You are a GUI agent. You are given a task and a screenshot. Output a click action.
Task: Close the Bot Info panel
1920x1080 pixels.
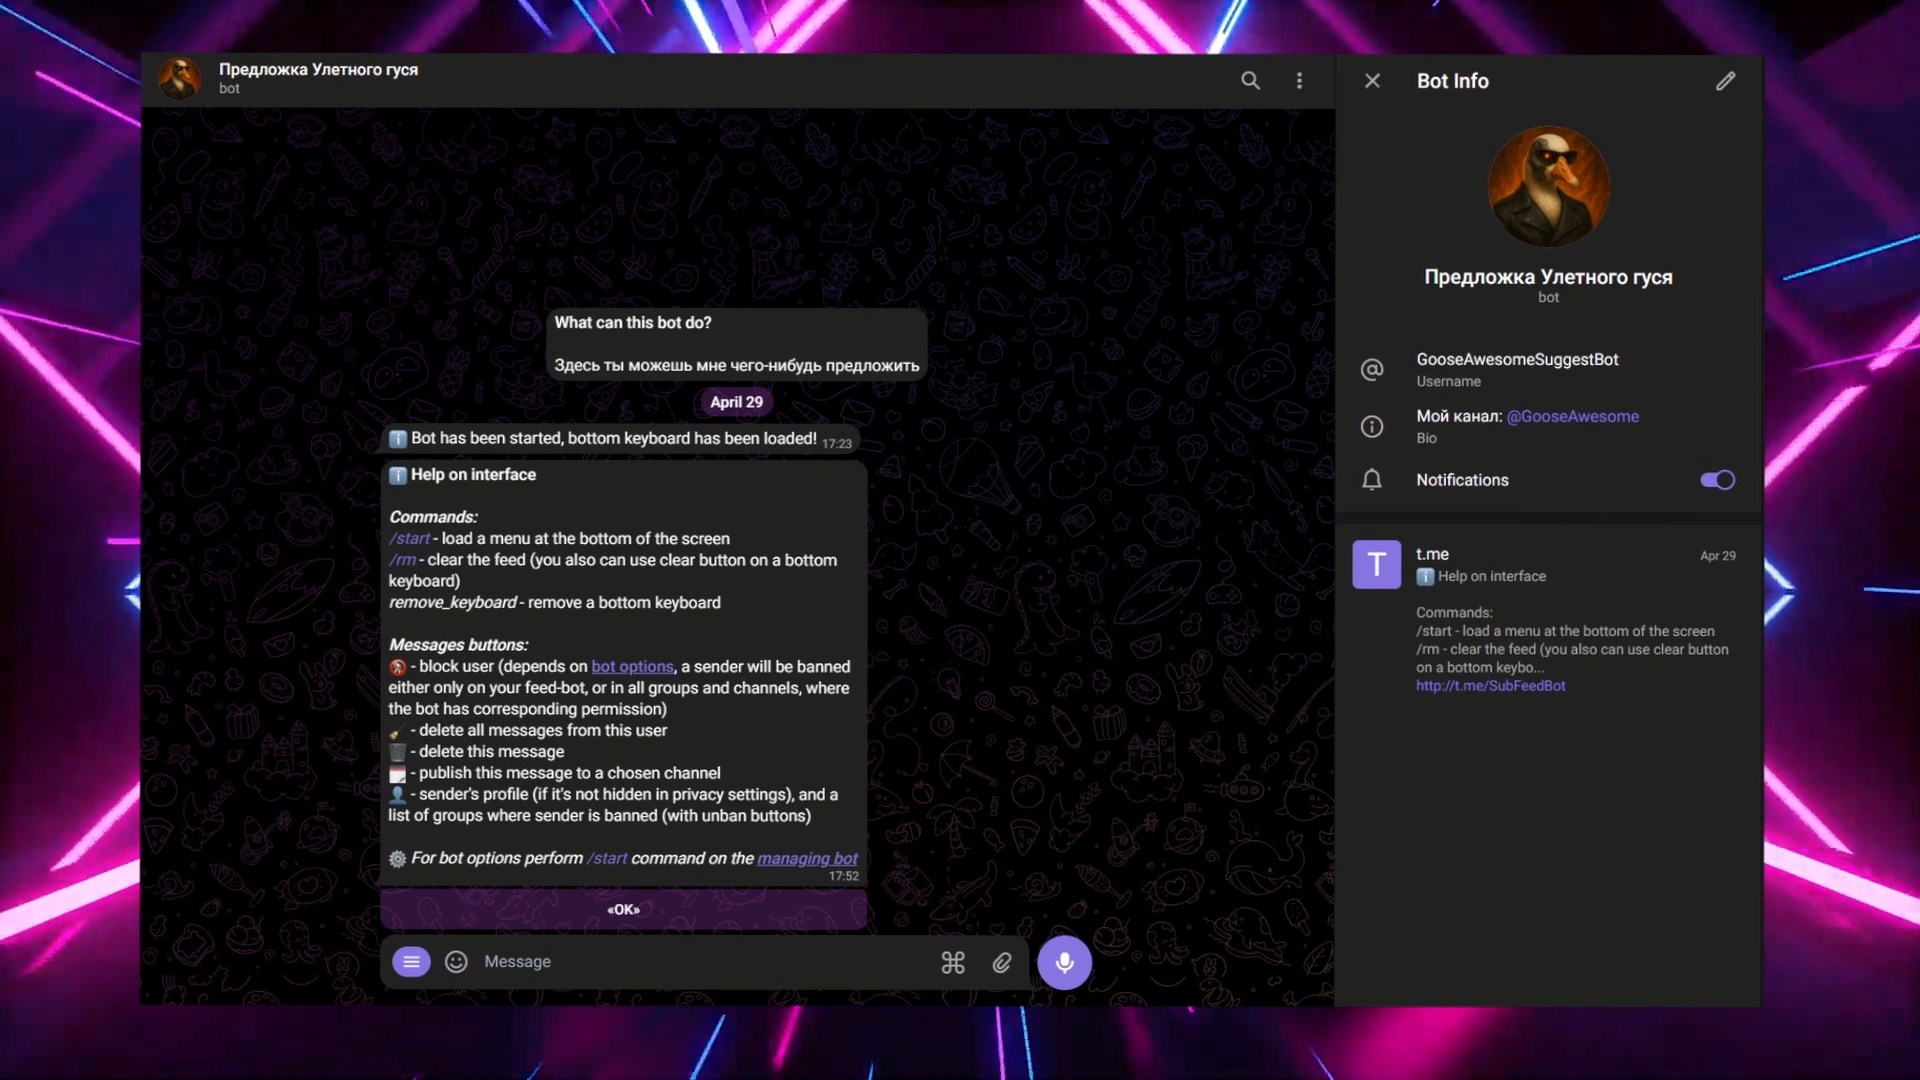pos(1372,81)
